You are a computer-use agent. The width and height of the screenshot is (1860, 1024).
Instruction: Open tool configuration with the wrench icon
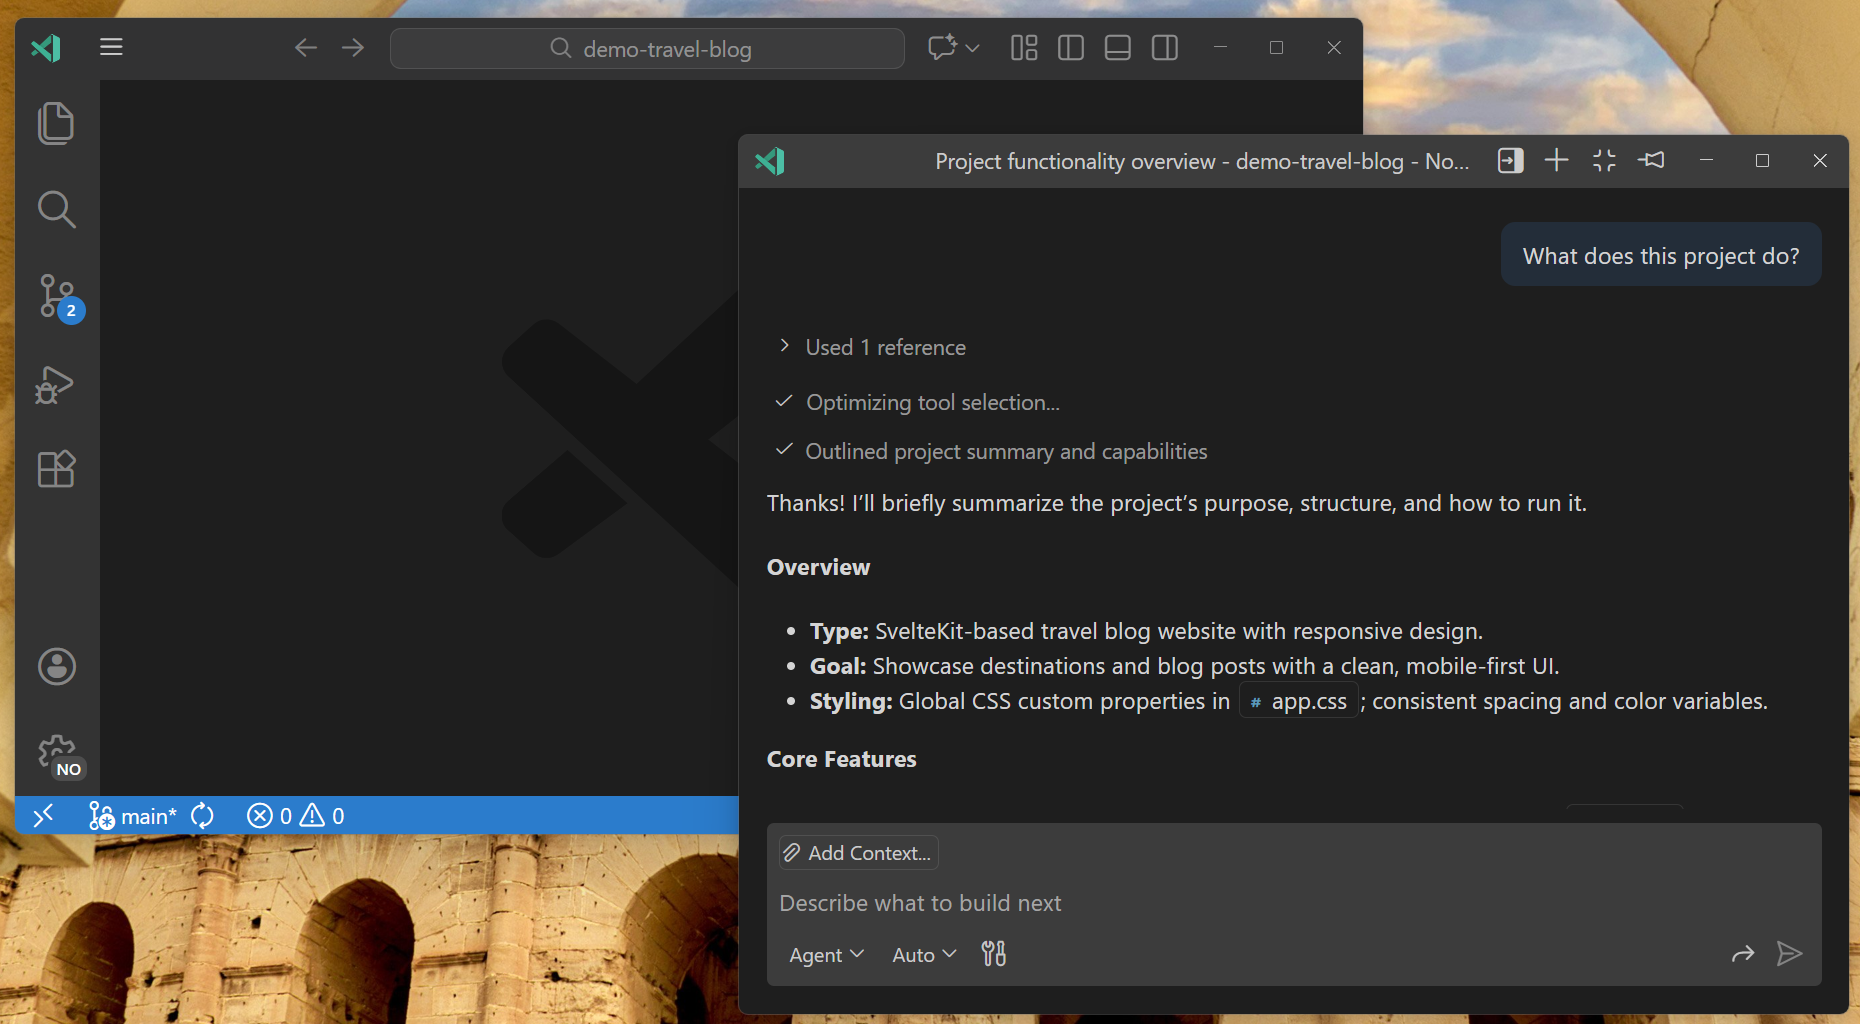993,953
